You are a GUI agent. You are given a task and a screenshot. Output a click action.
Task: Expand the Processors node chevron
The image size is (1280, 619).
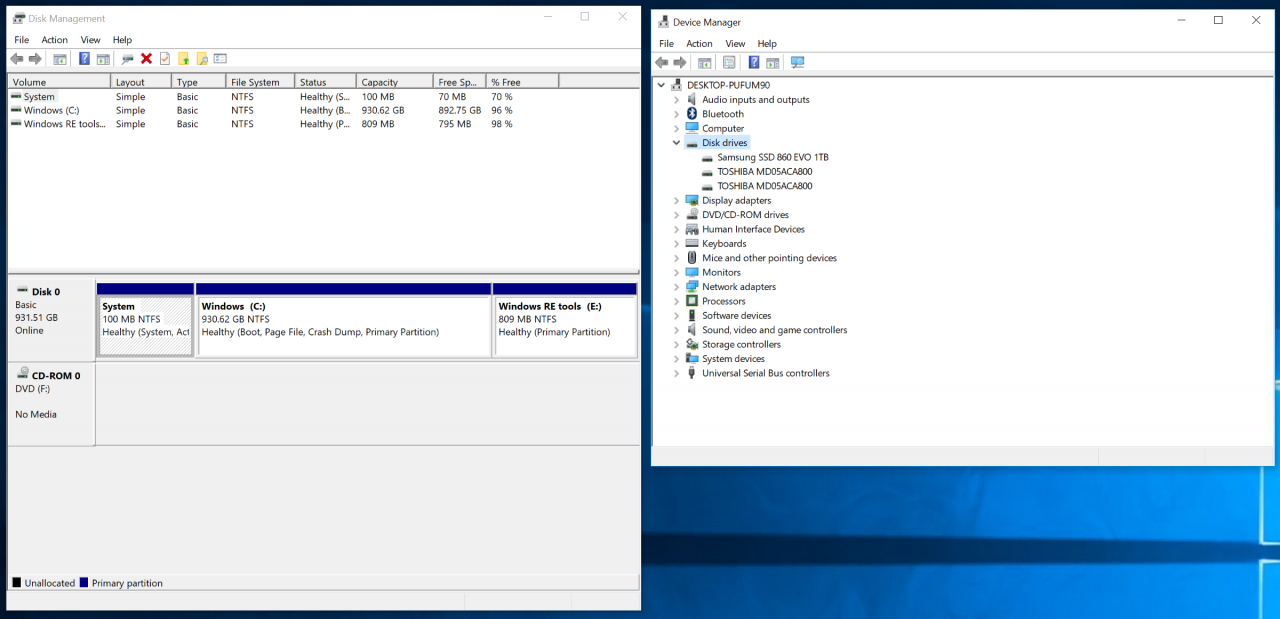(x=677, y=301)
